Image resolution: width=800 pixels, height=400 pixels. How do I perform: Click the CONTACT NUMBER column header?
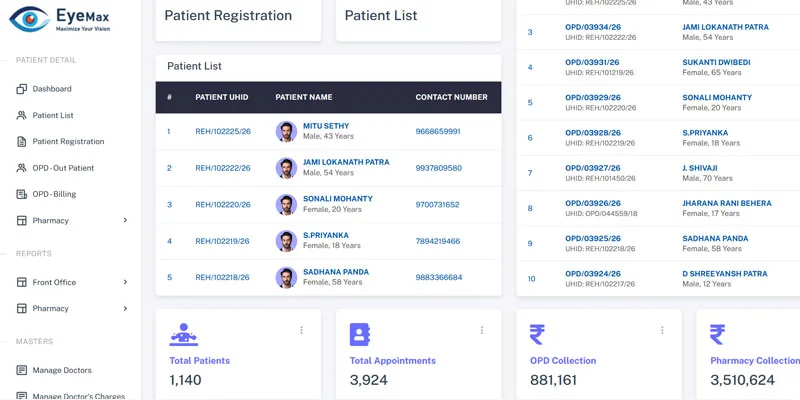(452, 97)
